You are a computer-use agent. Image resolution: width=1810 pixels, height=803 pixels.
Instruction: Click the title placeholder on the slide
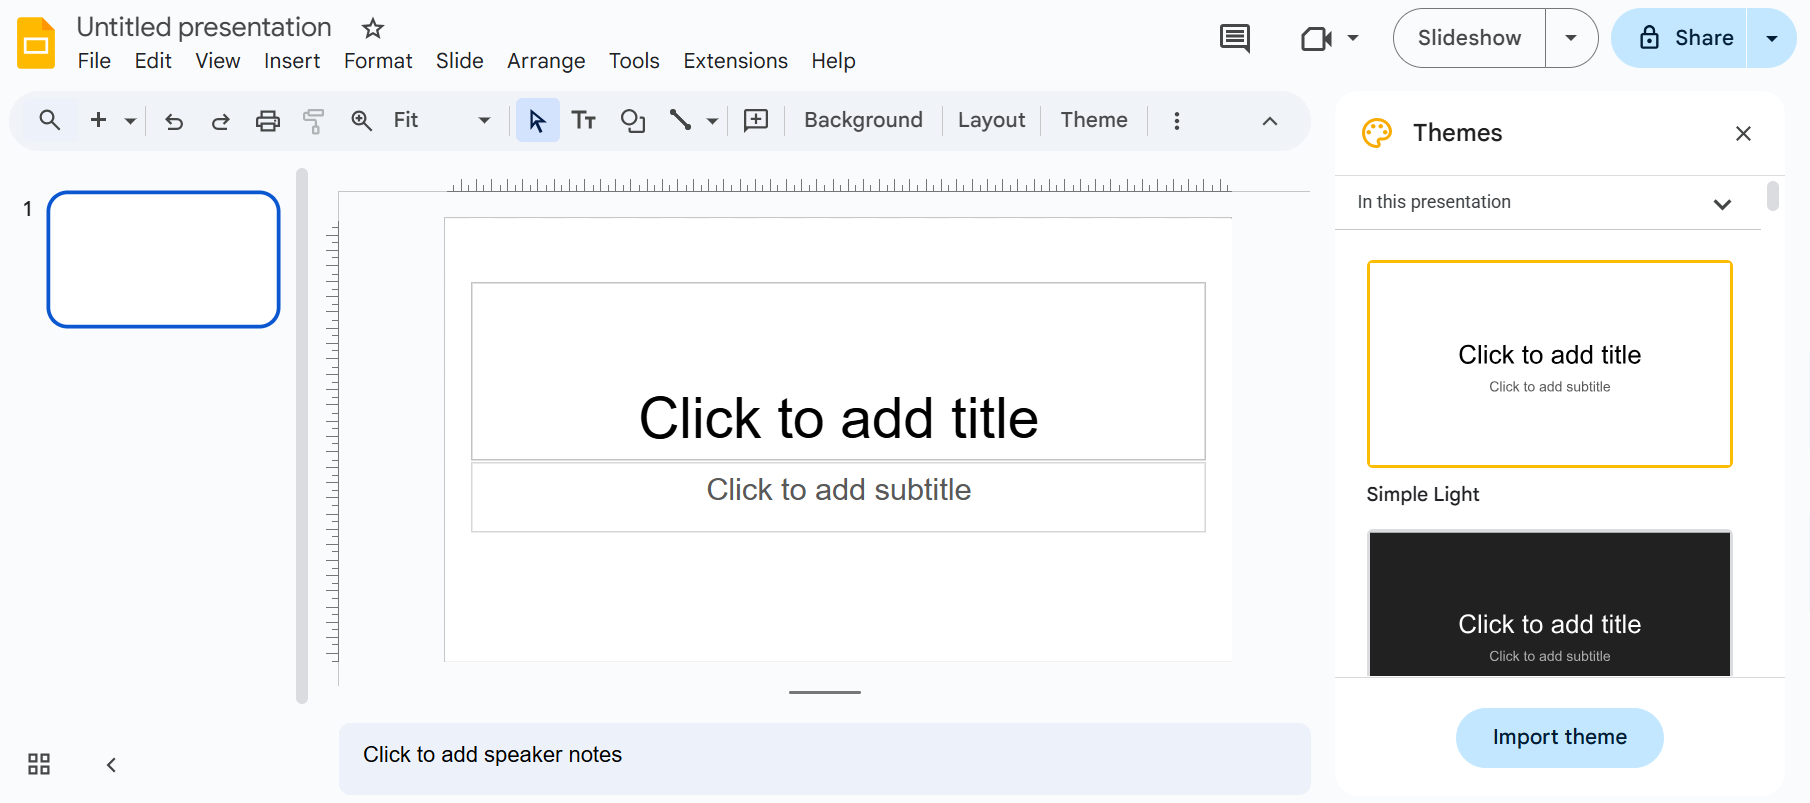pyautogui.click(x=838, y=371)
